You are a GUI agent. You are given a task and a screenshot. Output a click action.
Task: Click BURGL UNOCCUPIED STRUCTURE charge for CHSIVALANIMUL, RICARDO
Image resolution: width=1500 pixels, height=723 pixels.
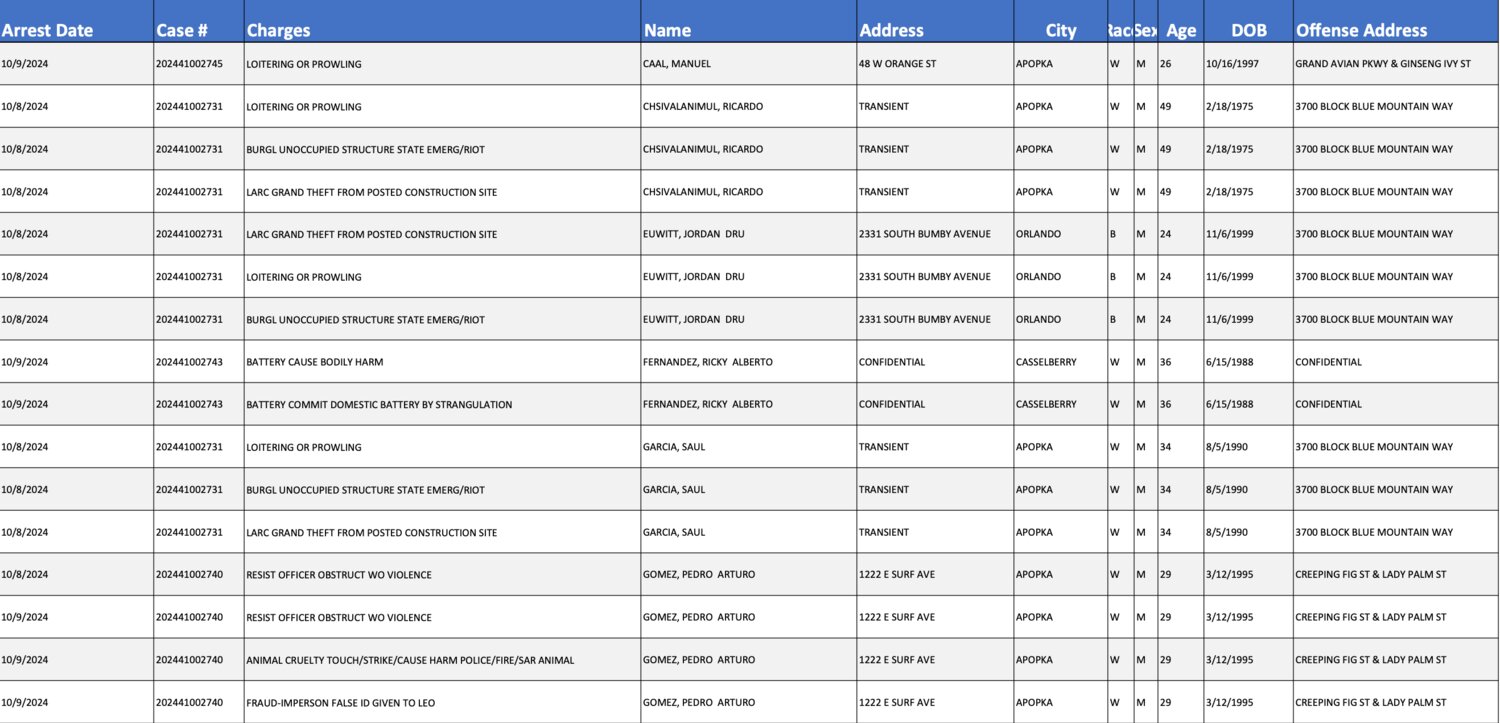365,149
